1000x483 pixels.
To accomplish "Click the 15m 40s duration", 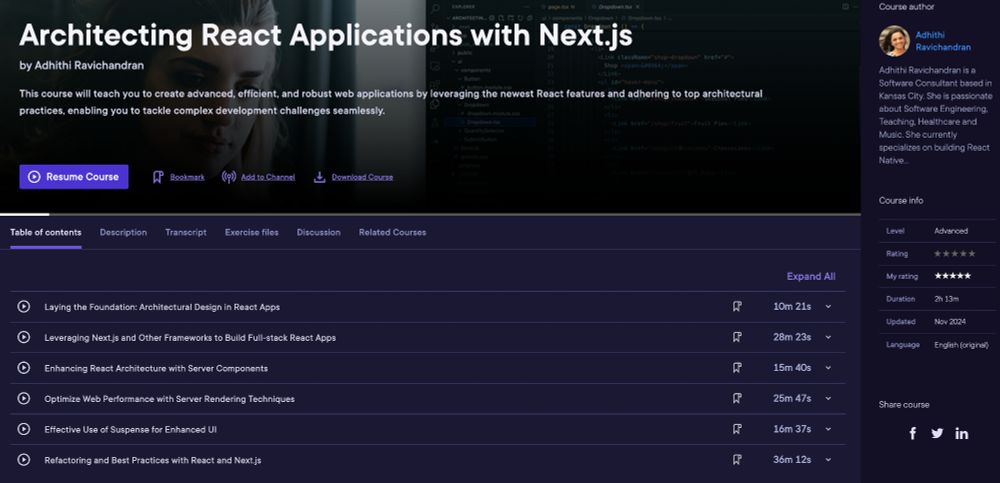I will click(x=792, y=368).
